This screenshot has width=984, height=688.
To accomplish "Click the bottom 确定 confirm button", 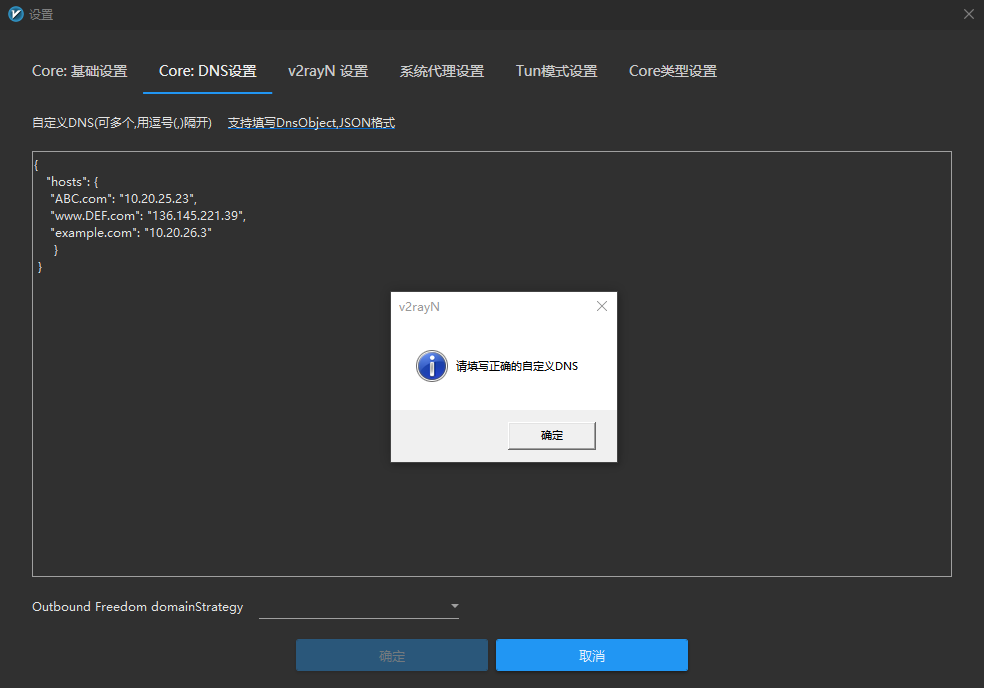I will [x=391, y=655].
